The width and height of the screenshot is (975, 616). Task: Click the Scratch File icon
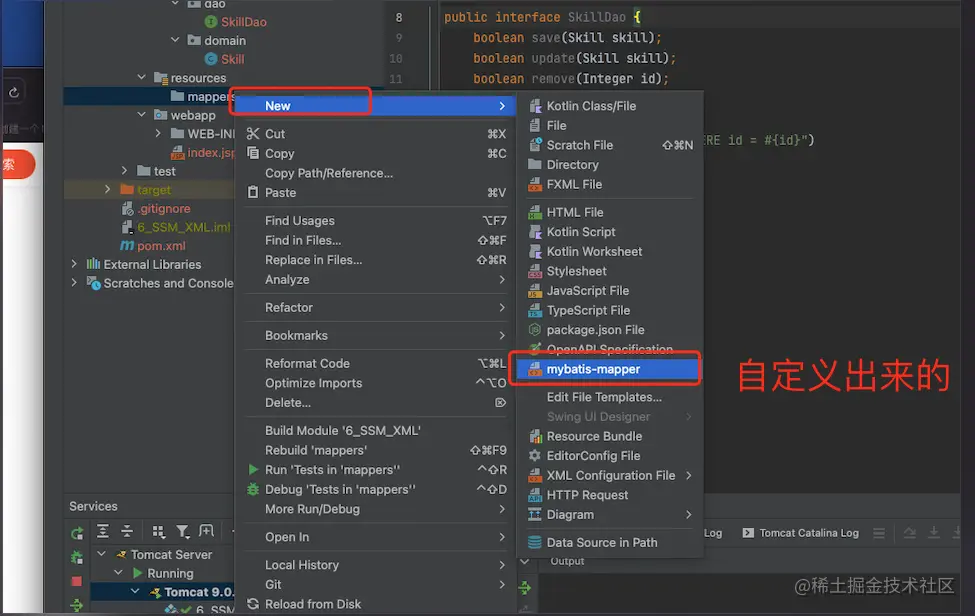coord(535,145)
